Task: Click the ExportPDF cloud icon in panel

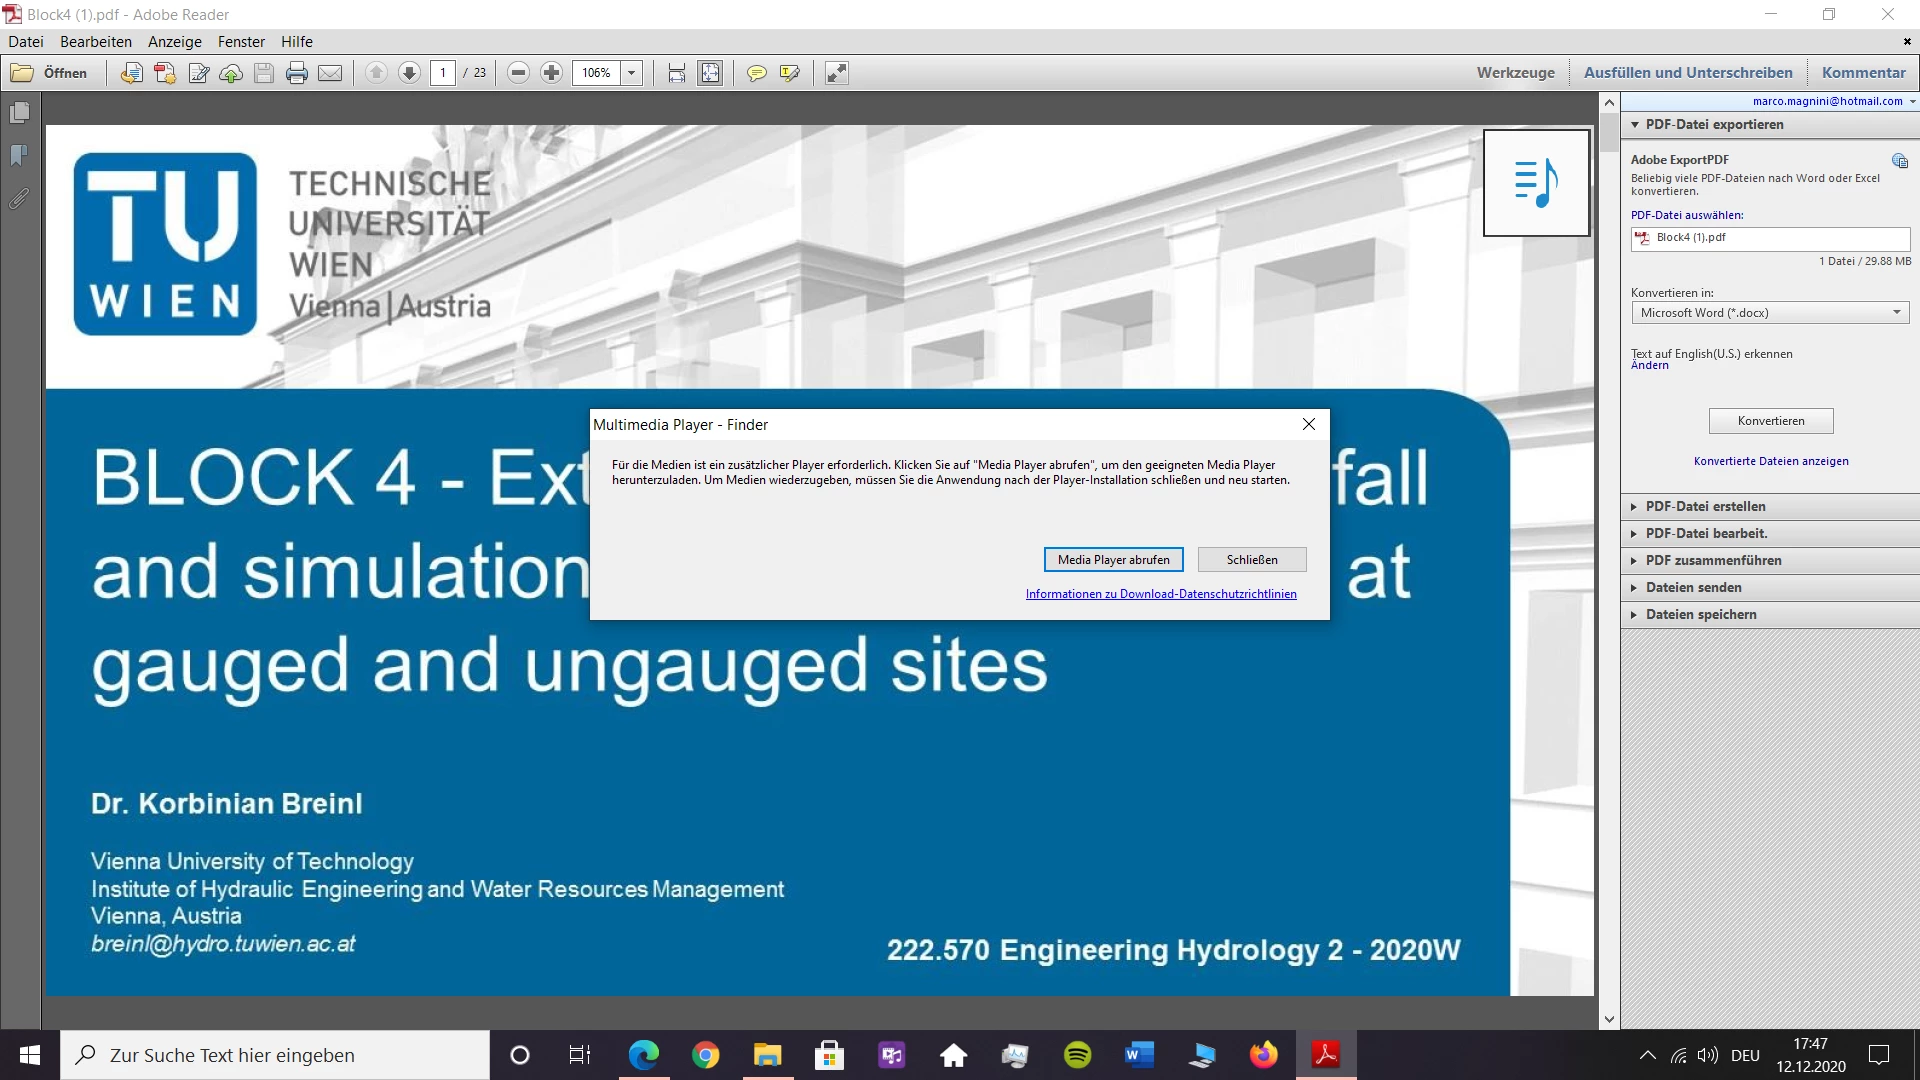Action: pyautogui.click(x=1900, y=161)
